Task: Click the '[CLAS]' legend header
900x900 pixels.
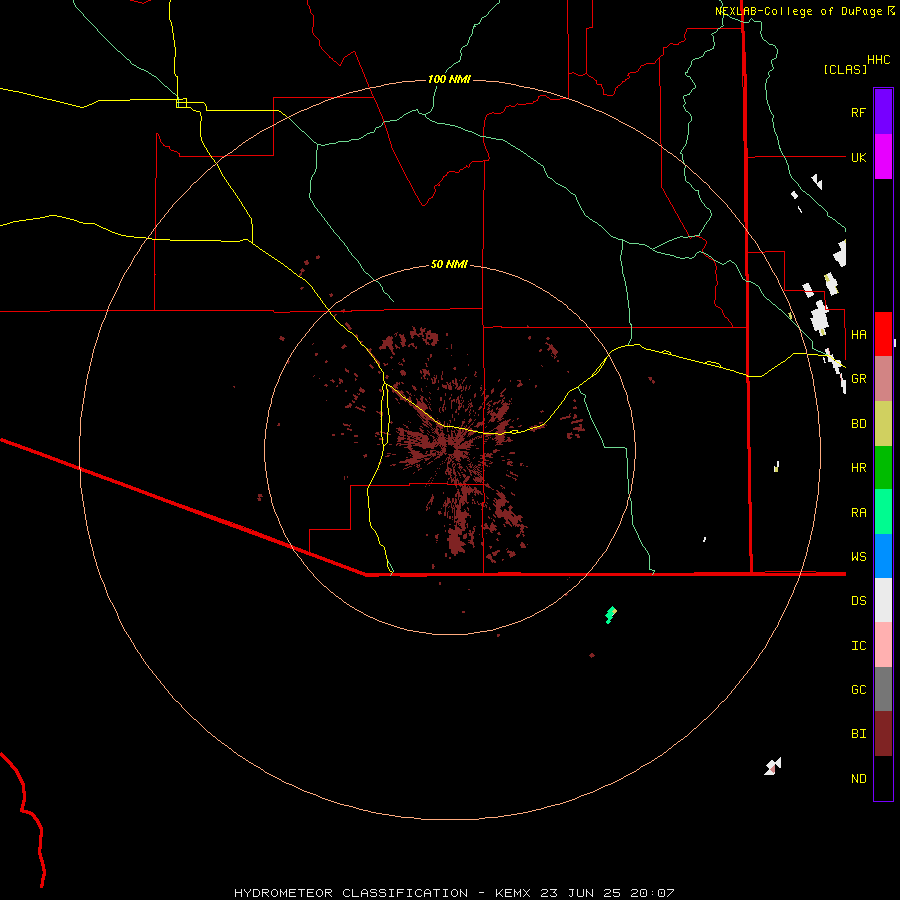Action: click(845, 69)
